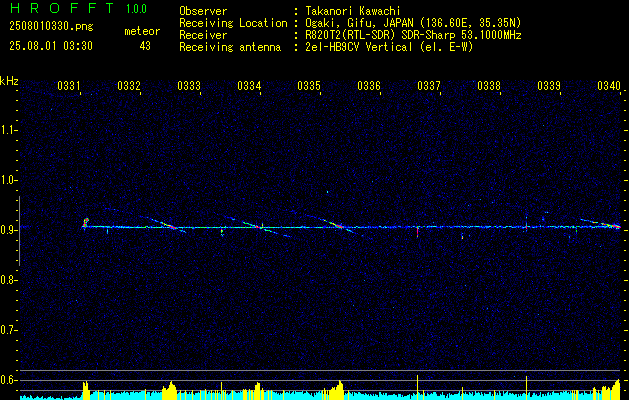Viewport: 629px width, 400px height.
Task: Click frequency axis label 0.8
Action: click(7, 280)
